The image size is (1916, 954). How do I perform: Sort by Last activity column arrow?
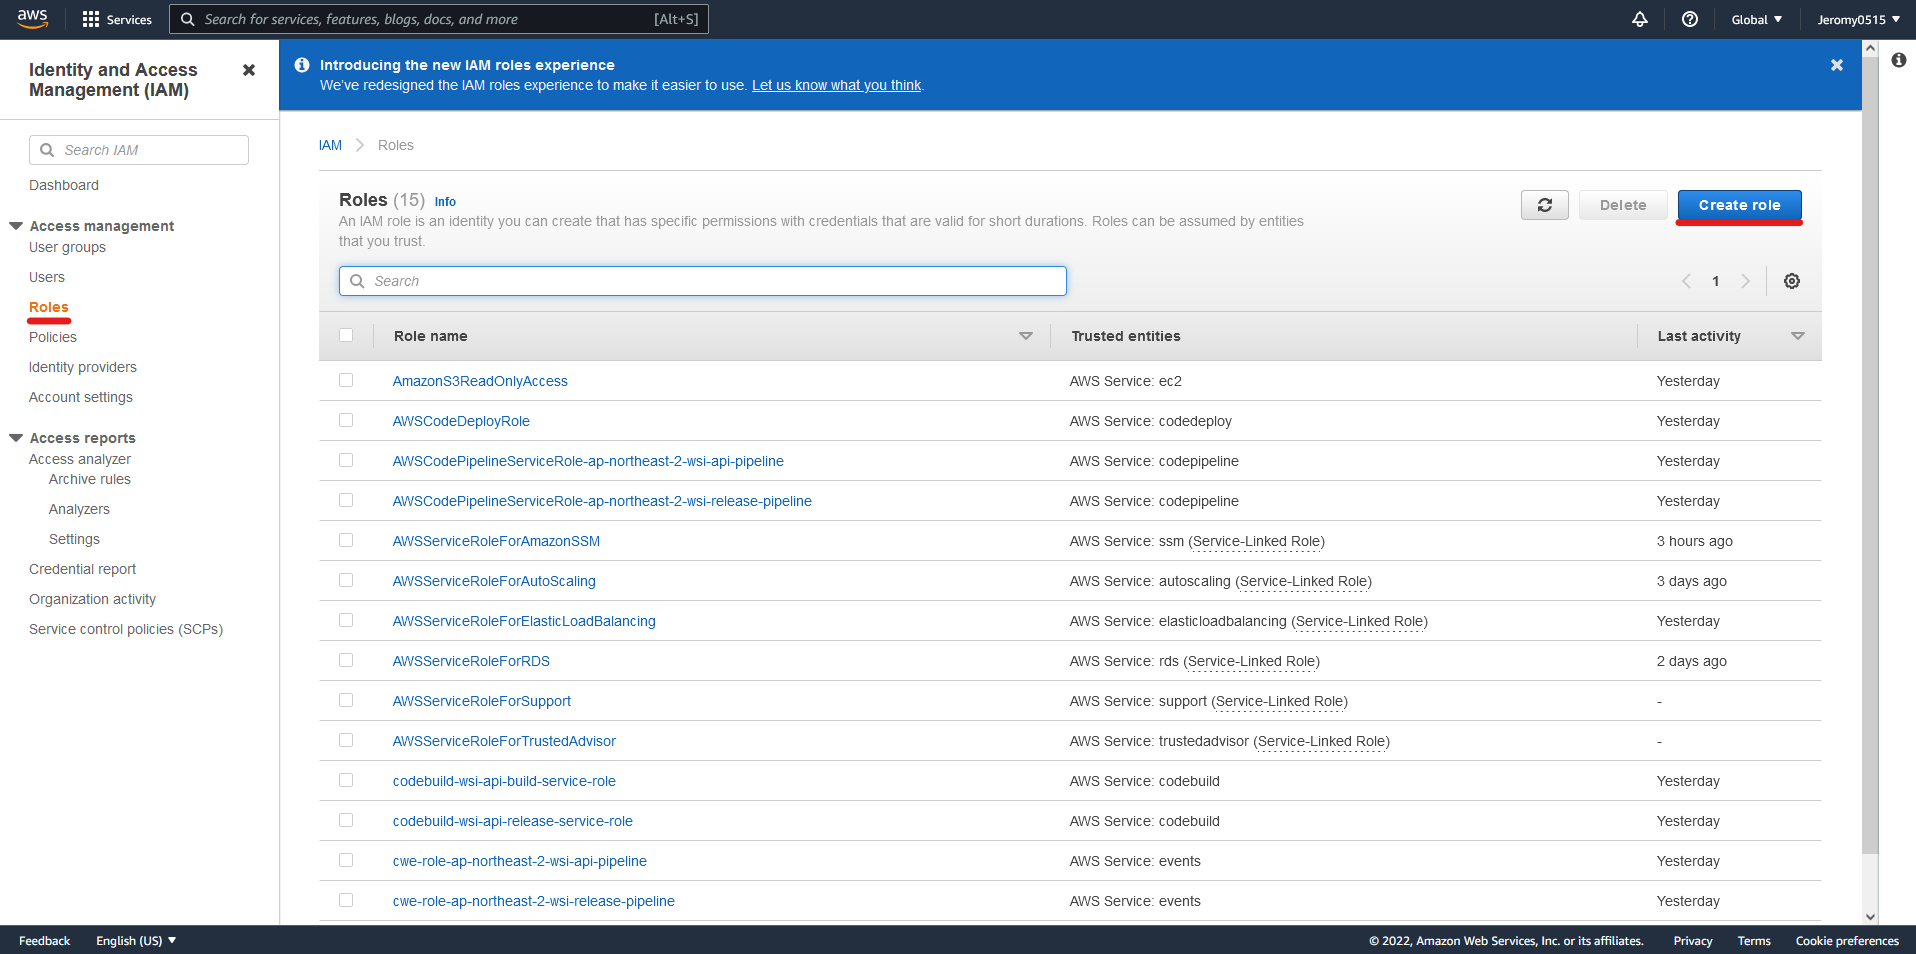[x=1798, y=336]
